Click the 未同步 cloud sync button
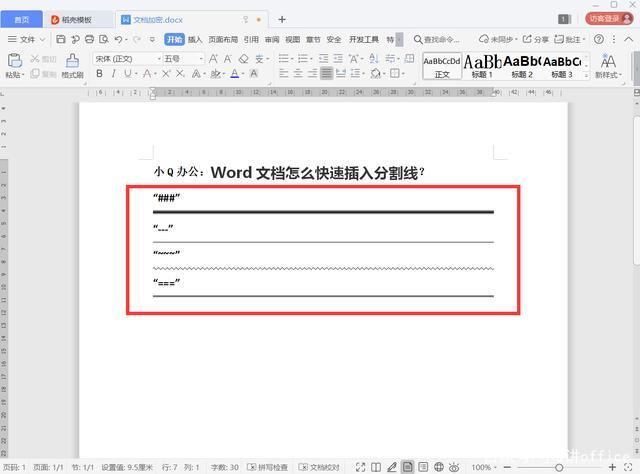The image size is (640, 474). coord(498,39)
